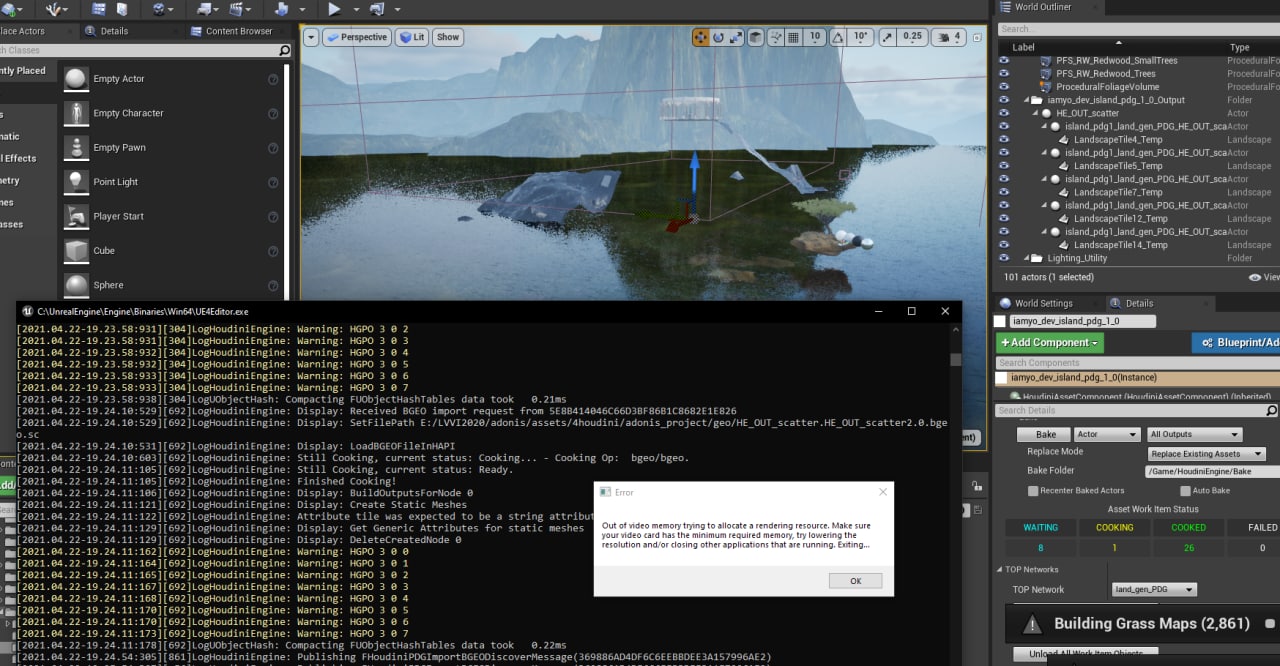1280x666 pixels.
Task: Hide HE_OUT_scatter using its eye icon
Action: point(1005,113)
